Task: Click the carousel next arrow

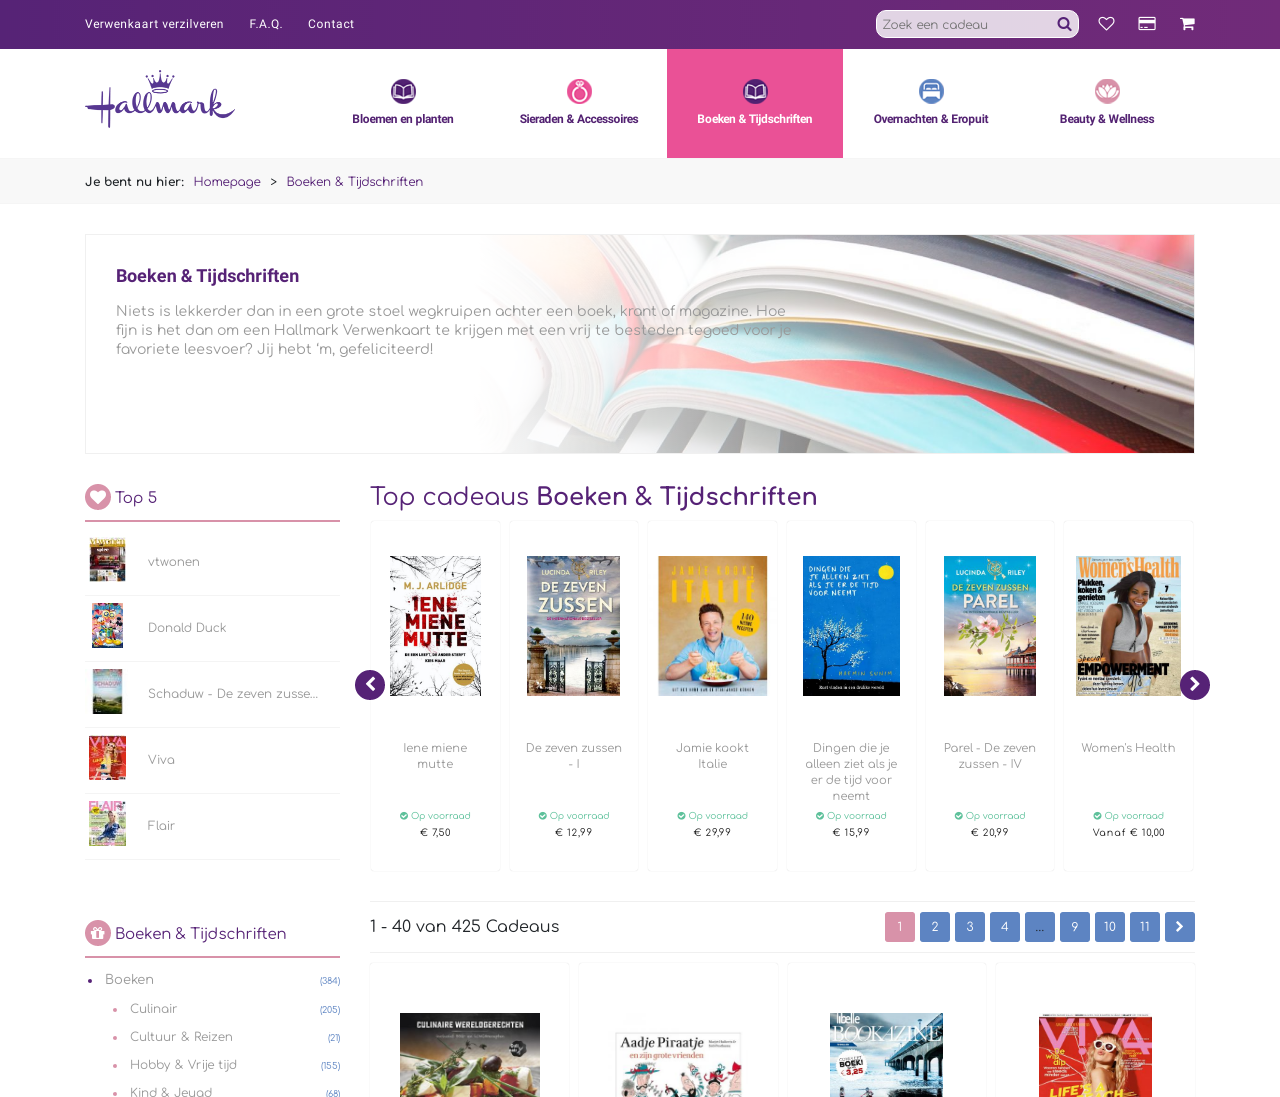Action: click(x=1194, y=685)
